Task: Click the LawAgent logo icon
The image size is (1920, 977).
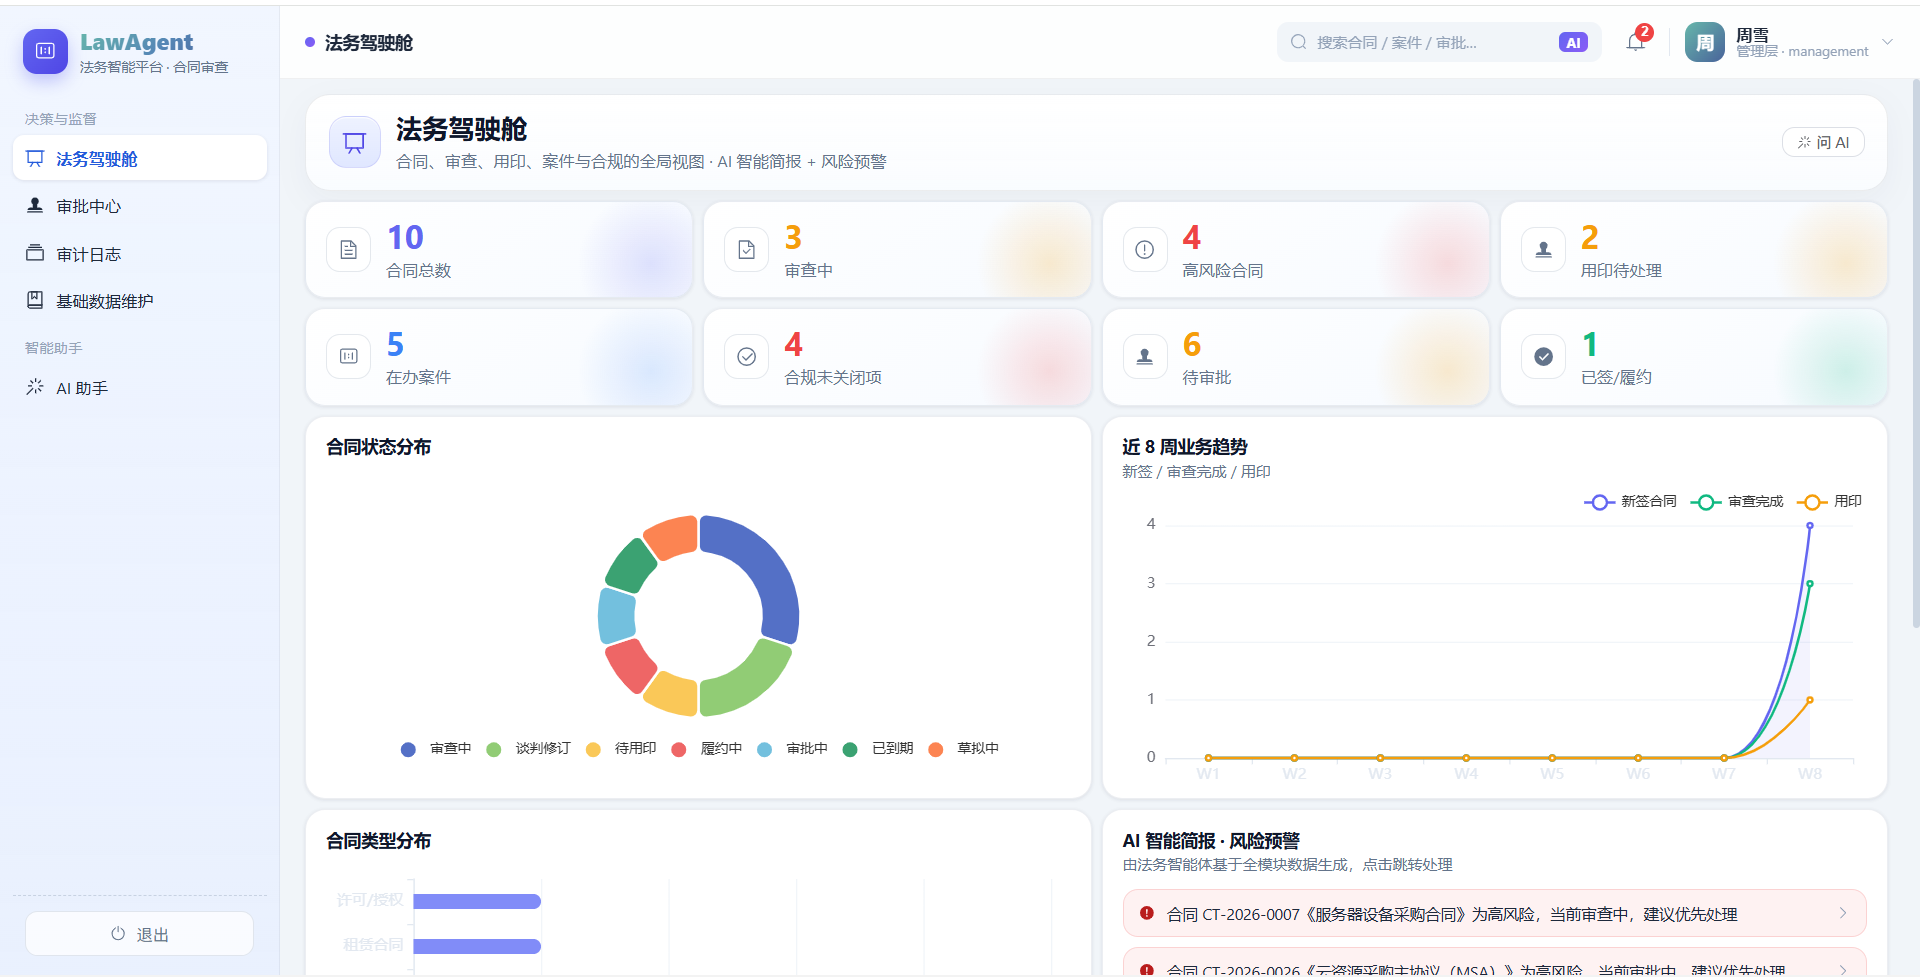Action: click(45, 51)
